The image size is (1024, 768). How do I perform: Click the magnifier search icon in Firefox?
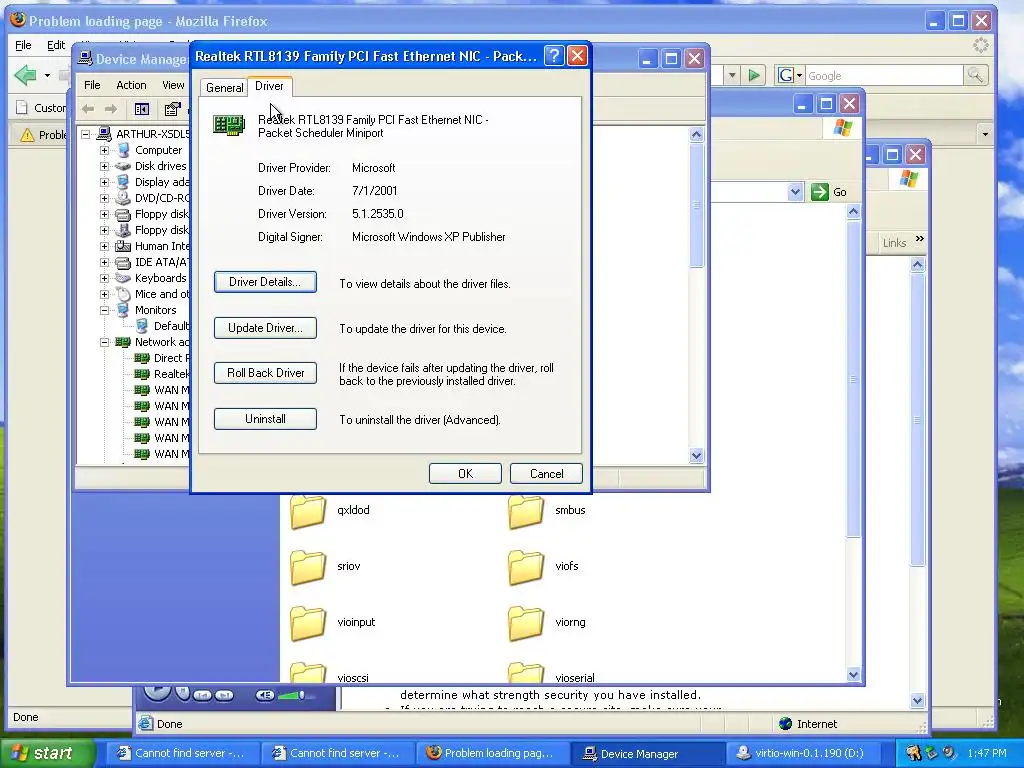click(x=975, y=76)
